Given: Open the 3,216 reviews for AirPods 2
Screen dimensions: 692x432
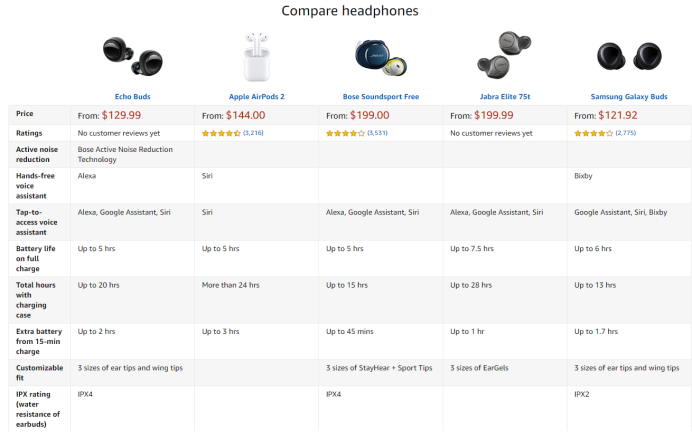Looking at the screenshot, I should coord(253,133).
